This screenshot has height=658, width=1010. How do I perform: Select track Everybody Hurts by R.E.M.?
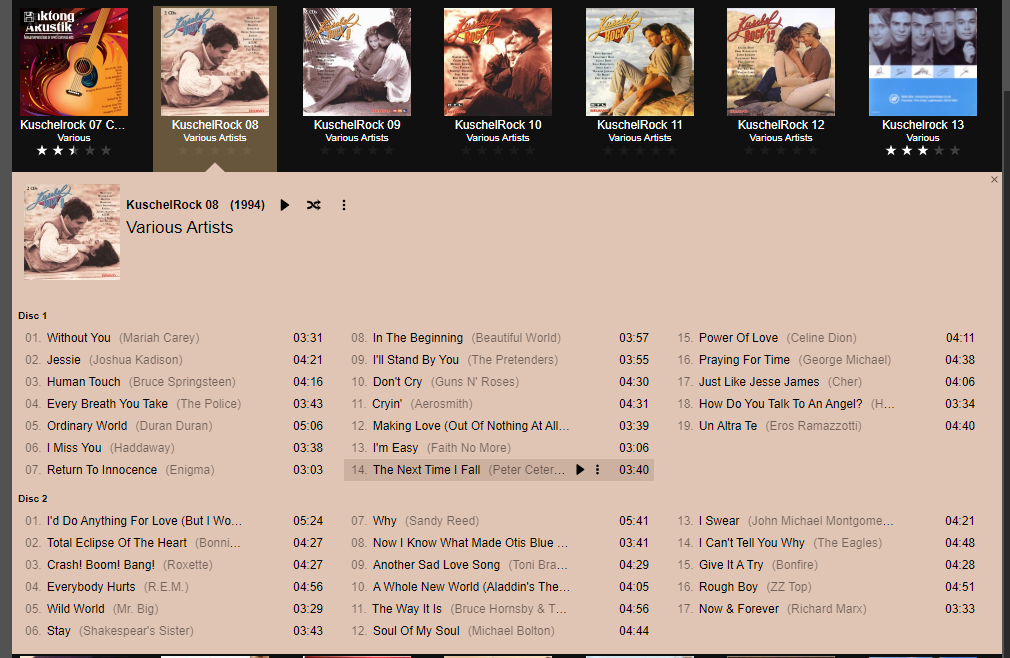pos(173,587)
